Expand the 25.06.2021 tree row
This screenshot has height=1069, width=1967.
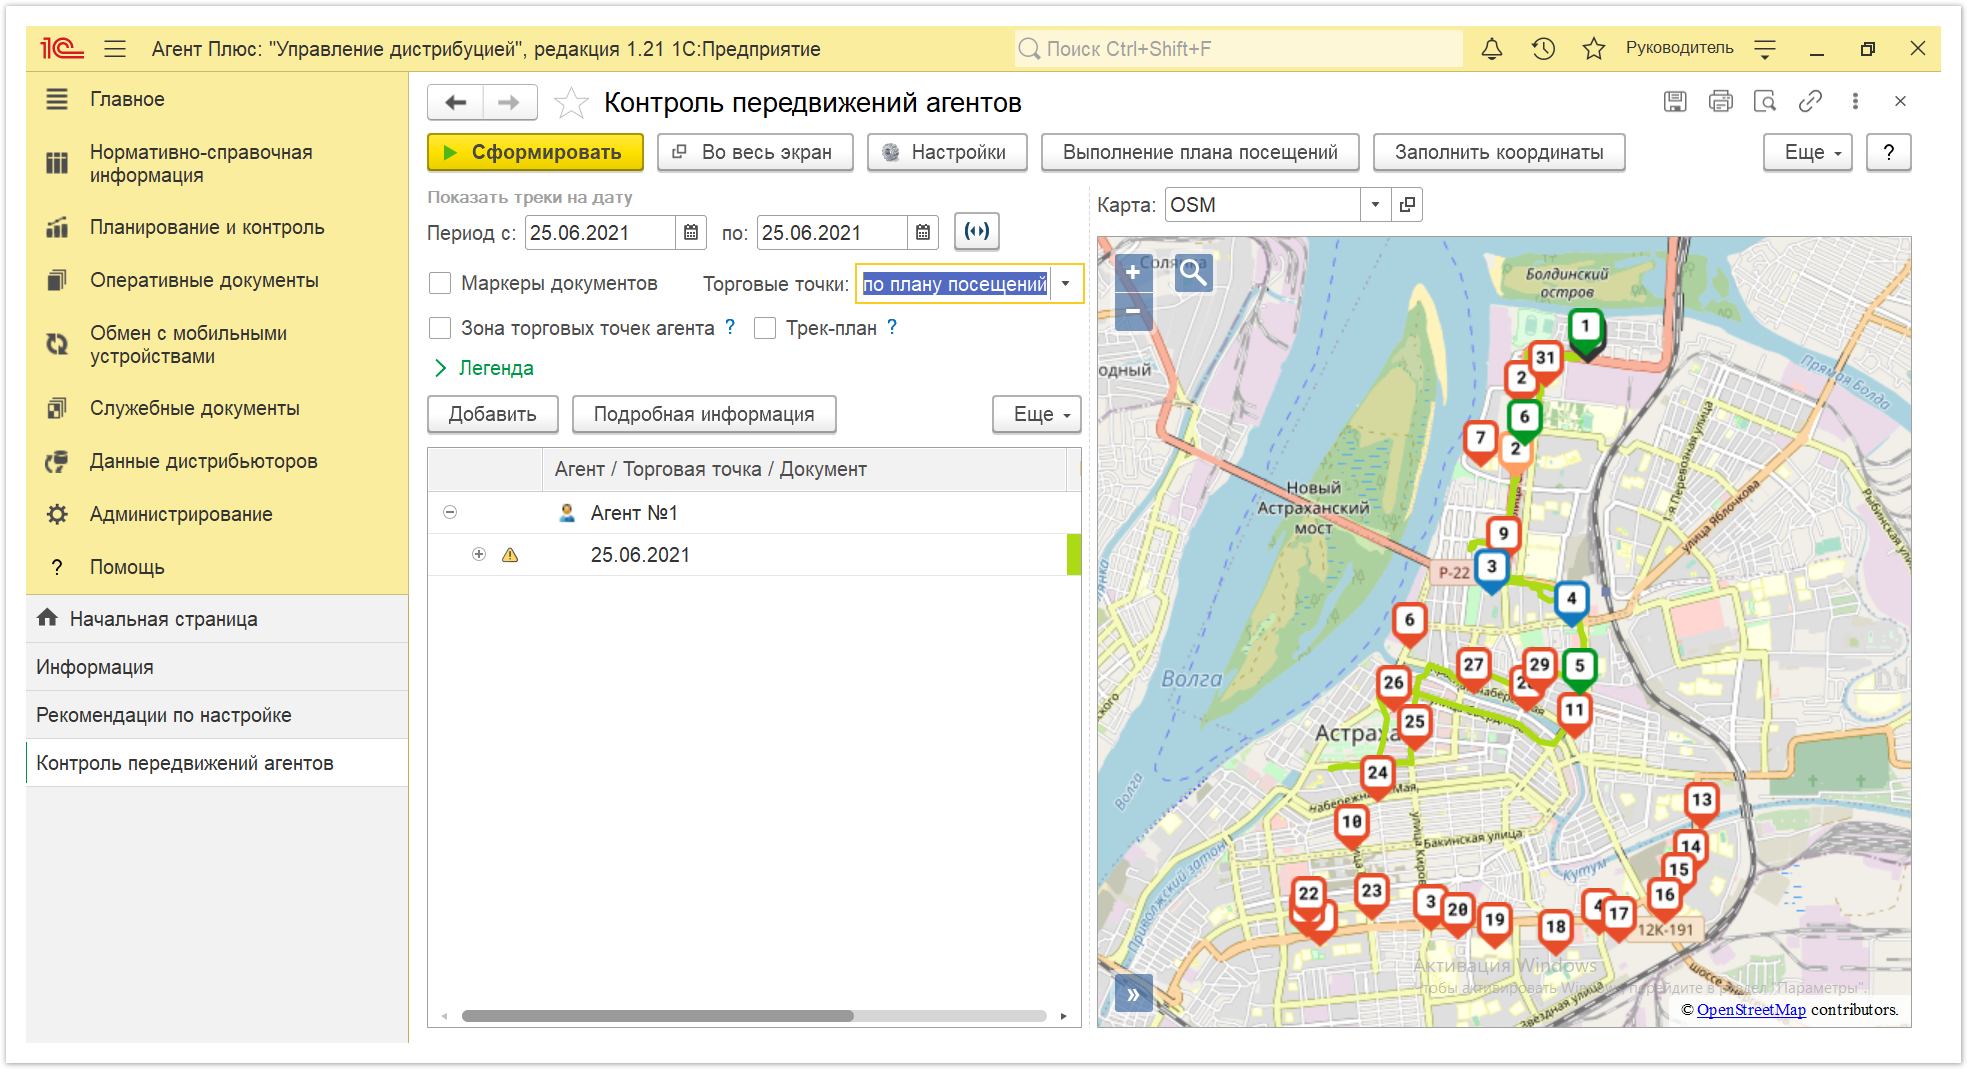coord(479,554)
